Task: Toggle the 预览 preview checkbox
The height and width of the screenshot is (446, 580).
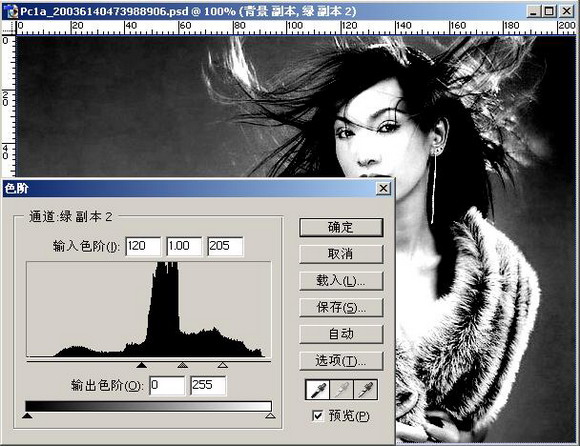Action: pos(317,416)
